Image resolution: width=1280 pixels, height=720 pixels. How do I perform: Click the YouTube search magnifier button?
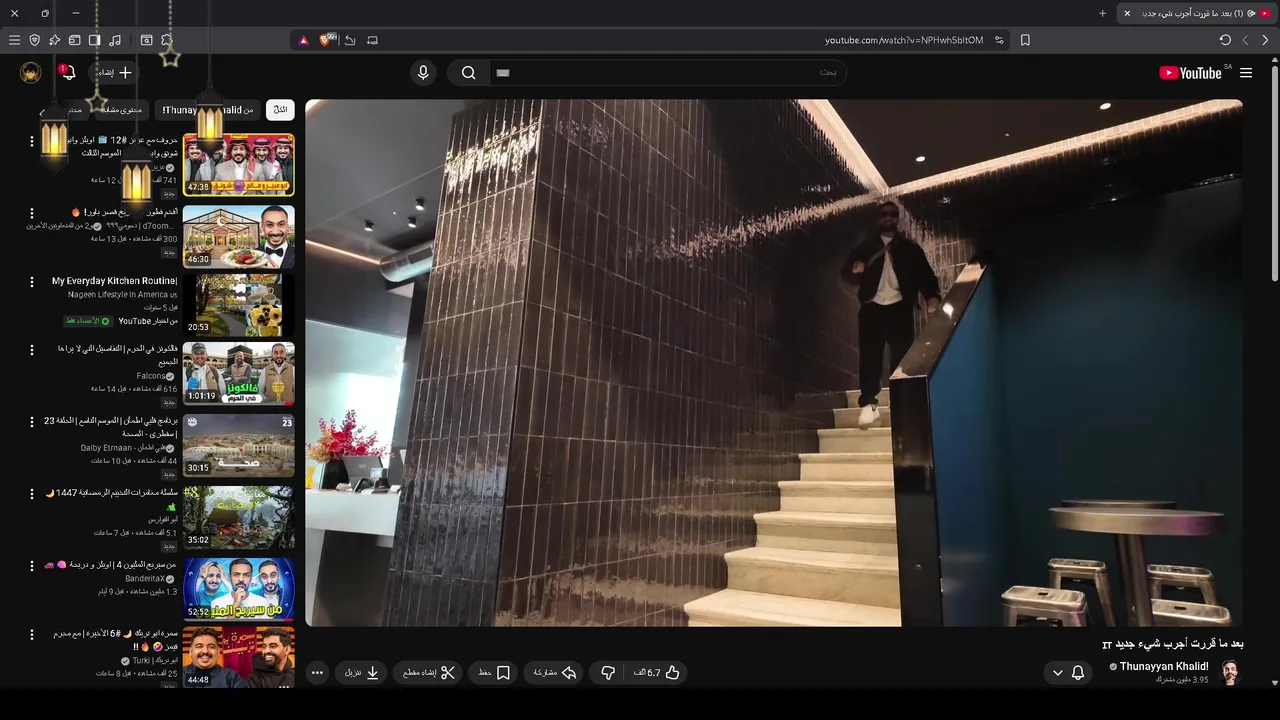click(468, 72)
